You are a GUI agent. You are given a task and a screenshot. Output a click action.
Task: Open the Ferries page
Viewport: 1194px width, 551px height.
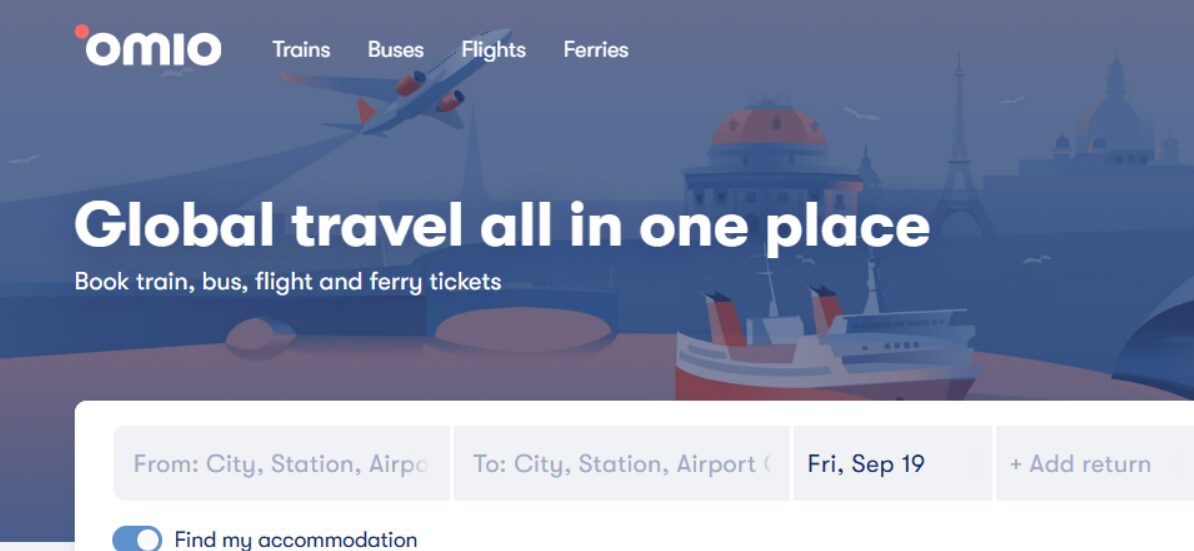[596, 49]
